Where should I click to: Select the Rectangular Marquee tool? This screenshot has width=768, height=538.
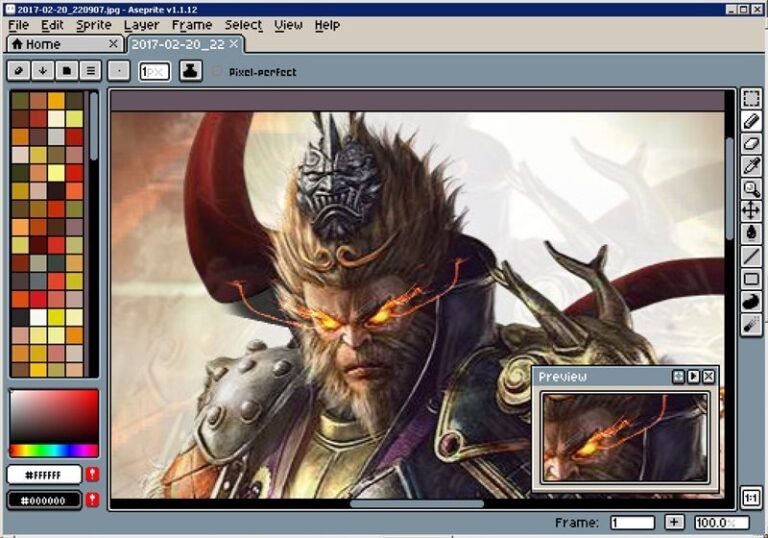tap(751, 98)
